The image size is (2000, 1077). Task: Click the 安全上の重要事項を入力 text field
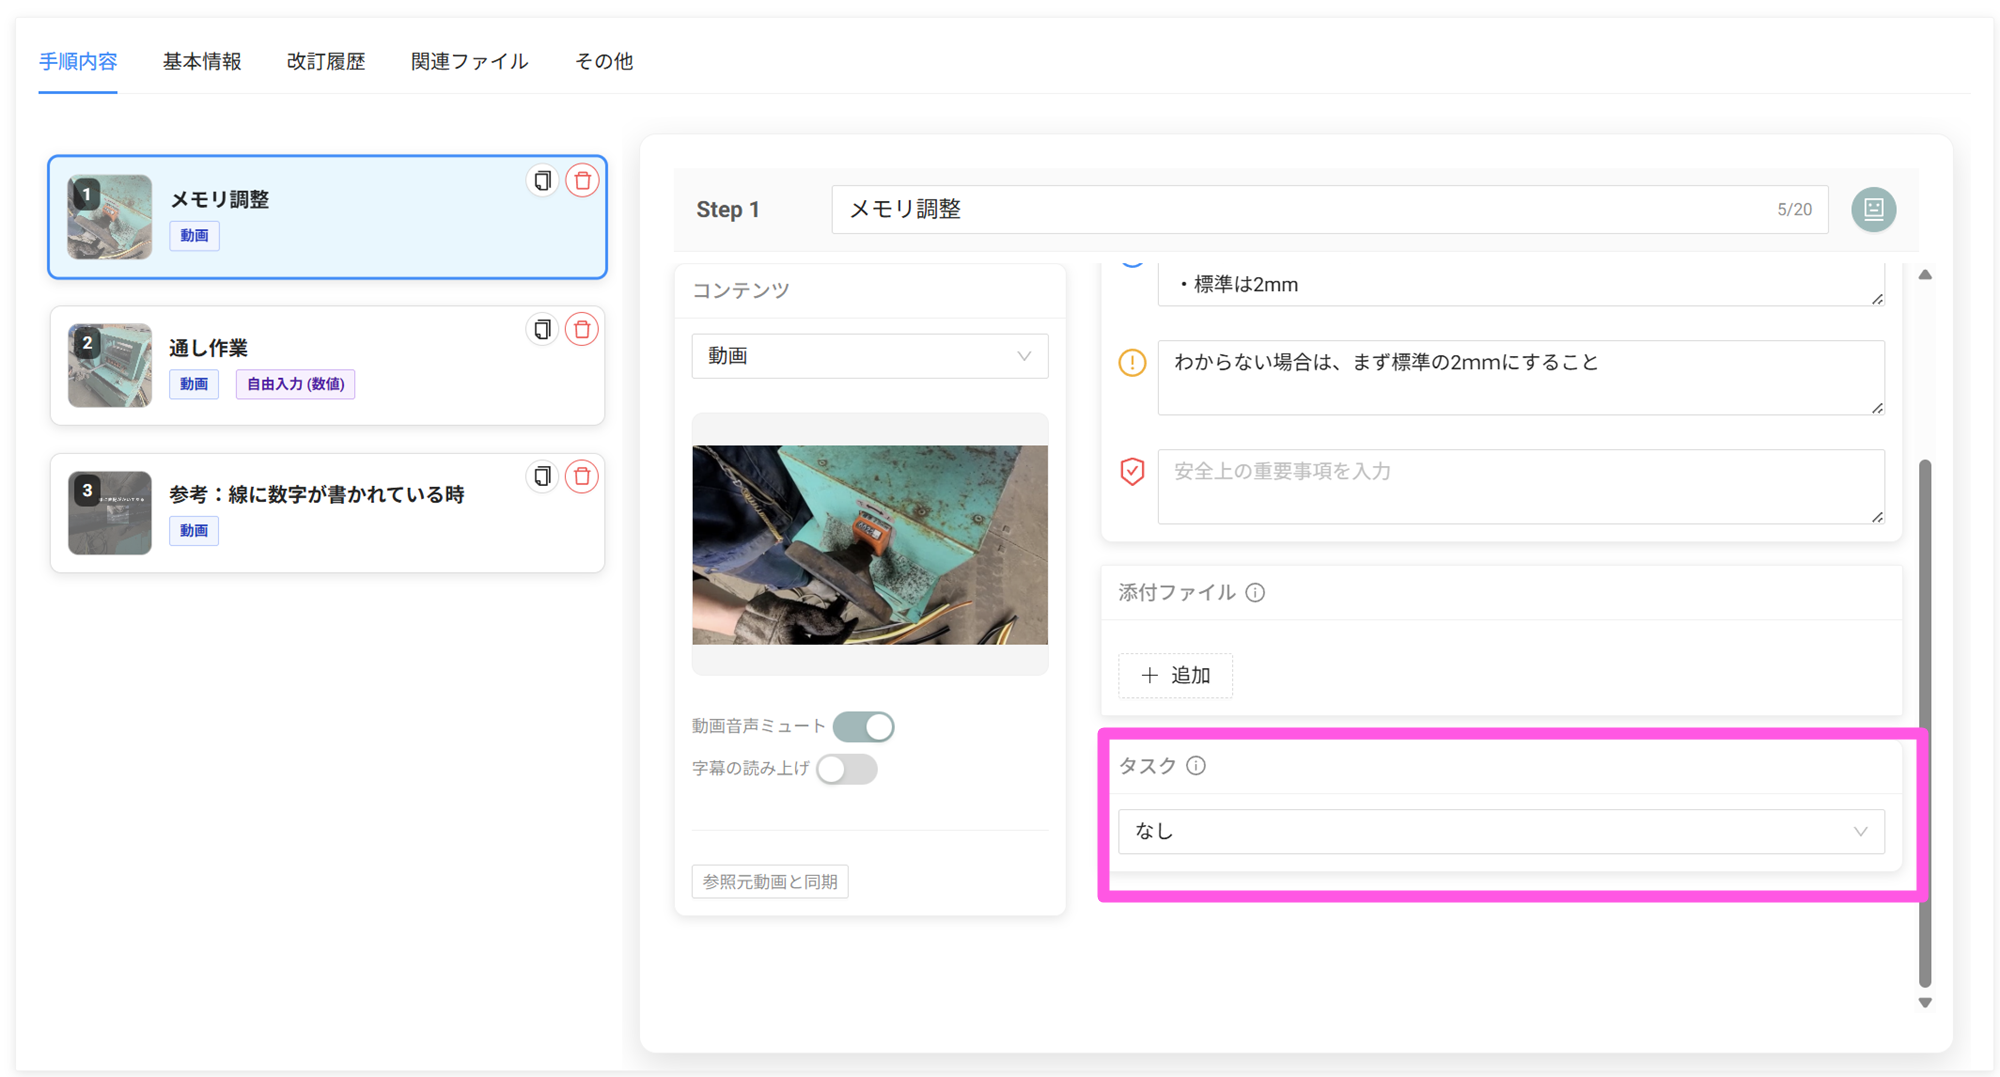coord(1520,486)
